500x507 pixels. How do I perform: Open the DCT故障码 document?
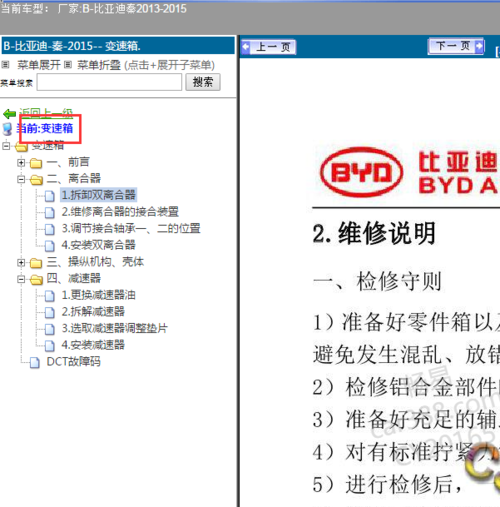pyautogui.click(x=73, y=362)
